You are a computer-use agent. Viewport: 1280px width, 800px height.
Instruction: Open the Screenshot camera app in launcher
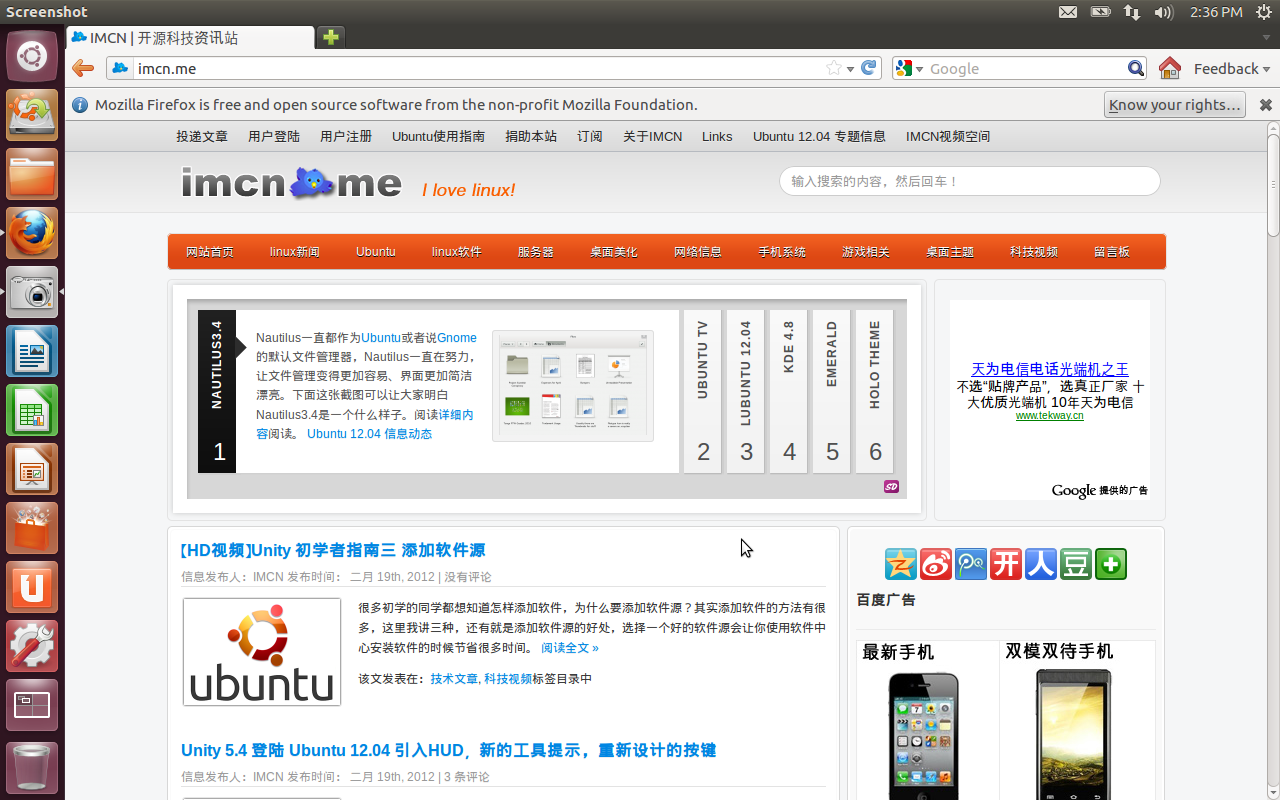click(x=32, y=292)
